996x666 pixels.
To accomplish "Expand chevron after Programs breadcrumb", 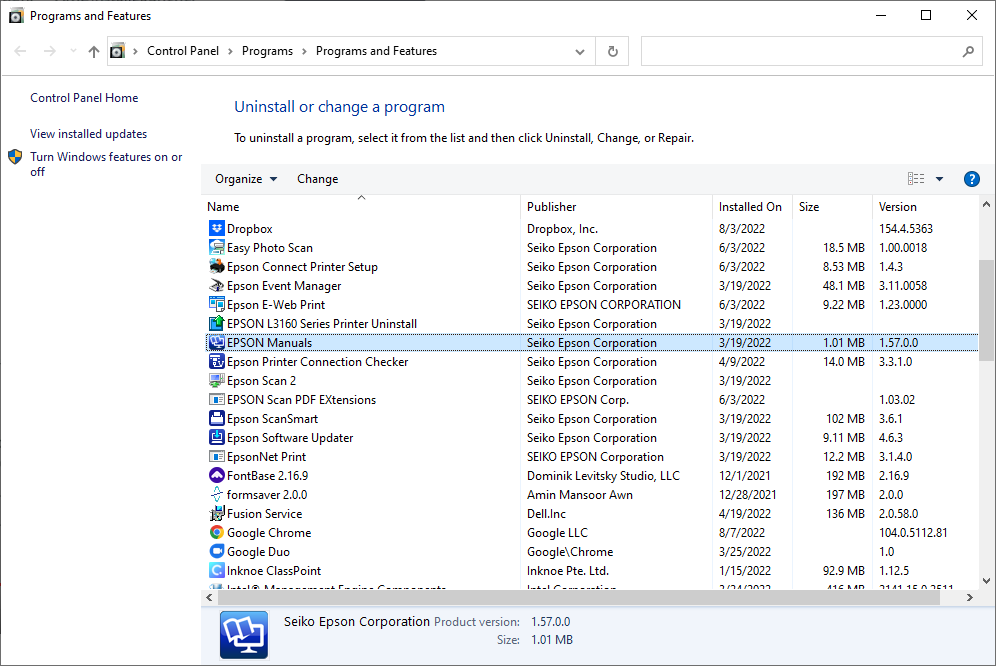I will coord(304,51).
